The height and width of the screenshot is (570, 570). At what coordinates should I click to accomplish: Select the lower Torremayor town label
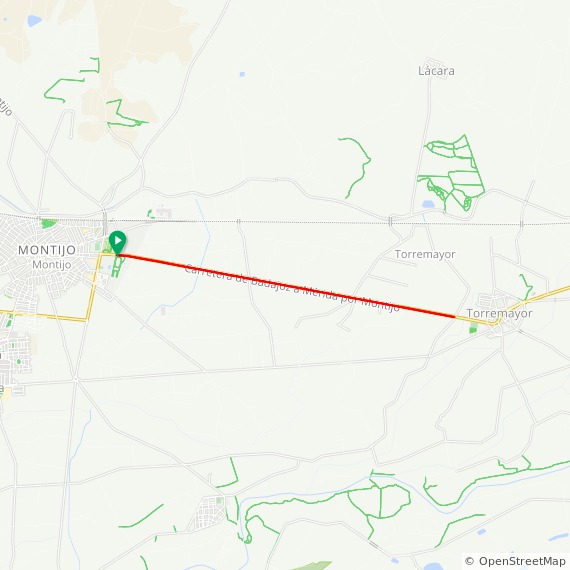pos(499,313)
